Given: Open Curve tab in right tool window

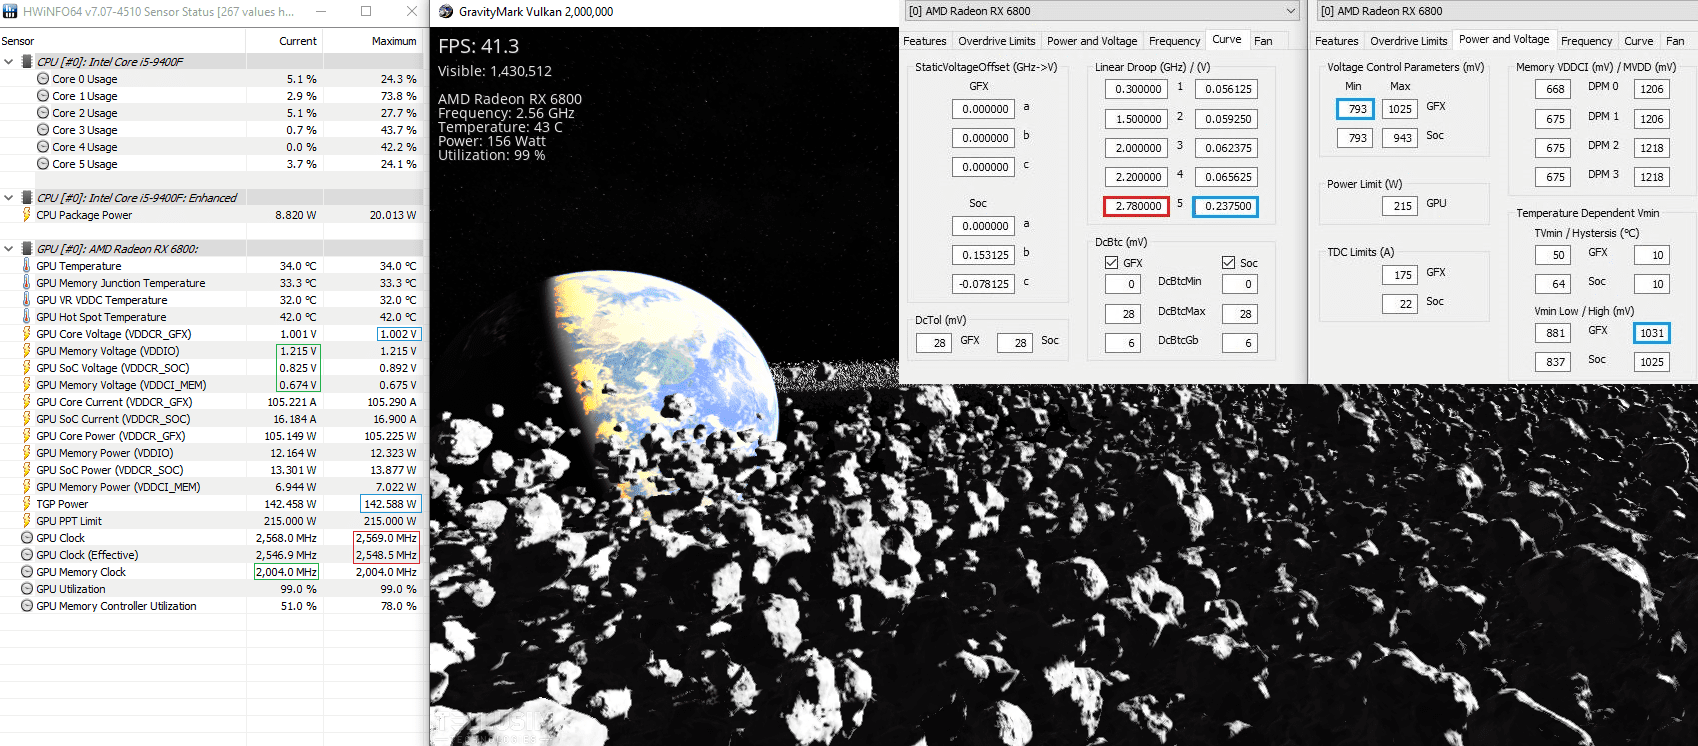Looking at the screenshot, I should click(1638, 41).
